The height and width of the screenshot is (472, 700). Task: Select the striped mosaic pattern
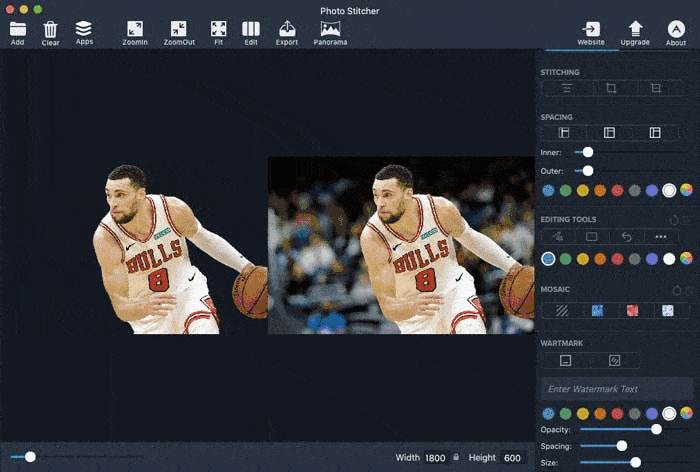[563, 311]
